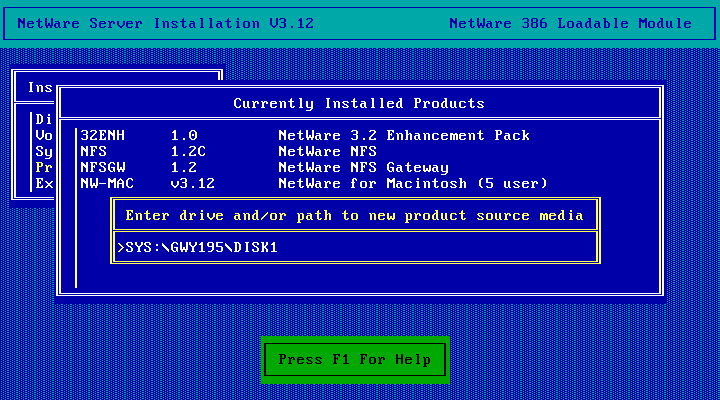Click the Enter drive and/or path prompt
Screen dimensions: 720x400
[x=354, y=215]
